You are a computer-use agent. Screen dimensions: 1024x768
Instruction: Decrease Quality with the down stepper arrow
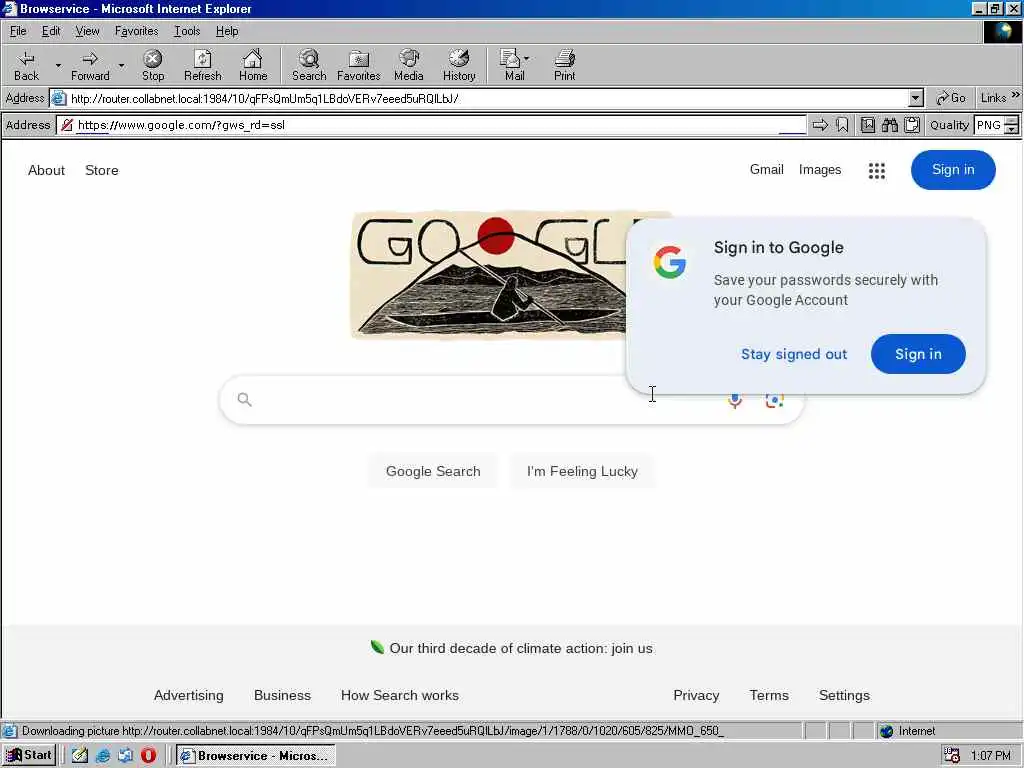pos(1012,129)
